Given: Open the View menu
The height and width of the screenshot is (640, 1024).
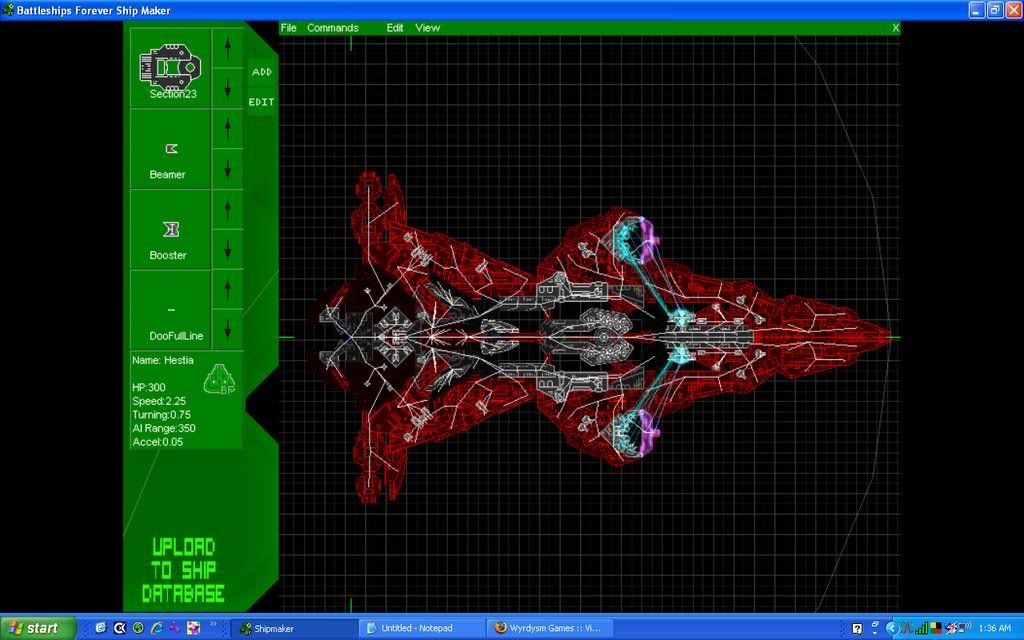Looking at the screenshot, I should click(x=427, y=28).
